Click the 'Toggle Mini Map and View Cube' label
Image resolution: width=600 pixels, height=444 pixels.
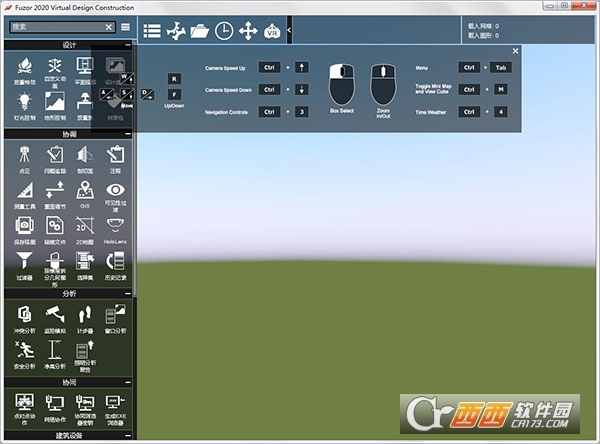(x=434, y=89)
